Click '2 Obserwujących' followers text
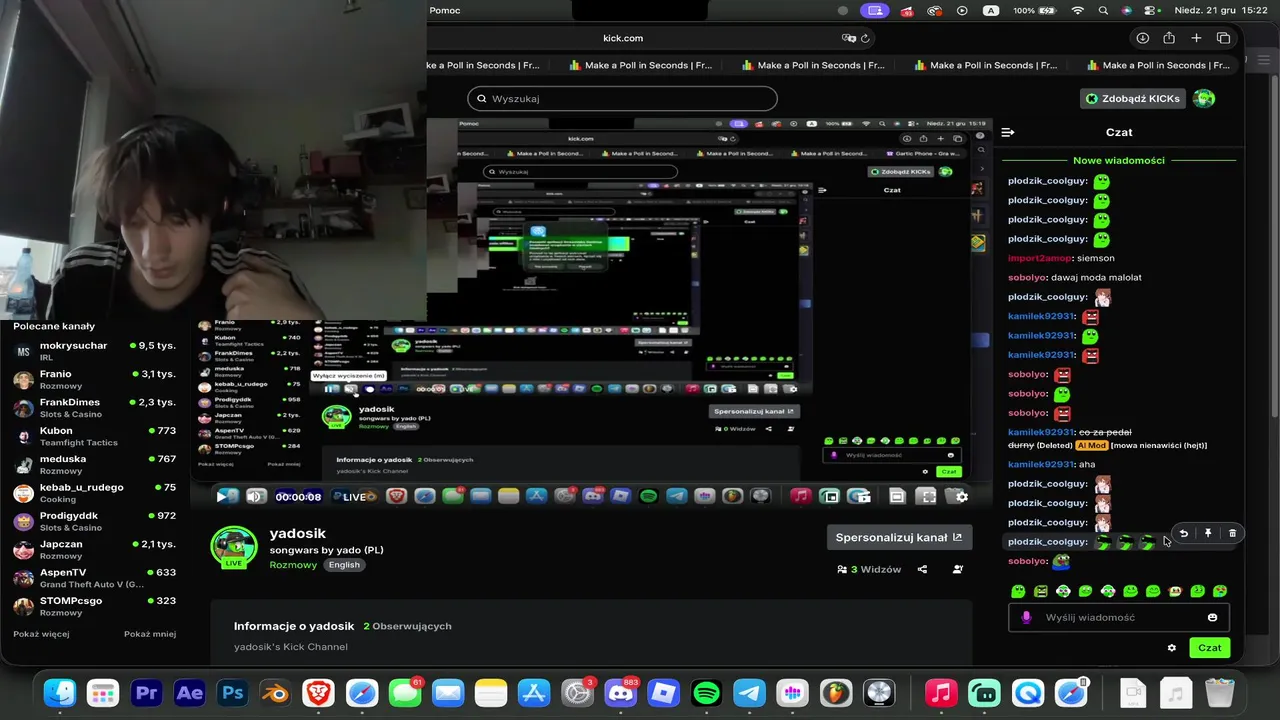Viewport: 1280px width, 720px height. [407, 626]
